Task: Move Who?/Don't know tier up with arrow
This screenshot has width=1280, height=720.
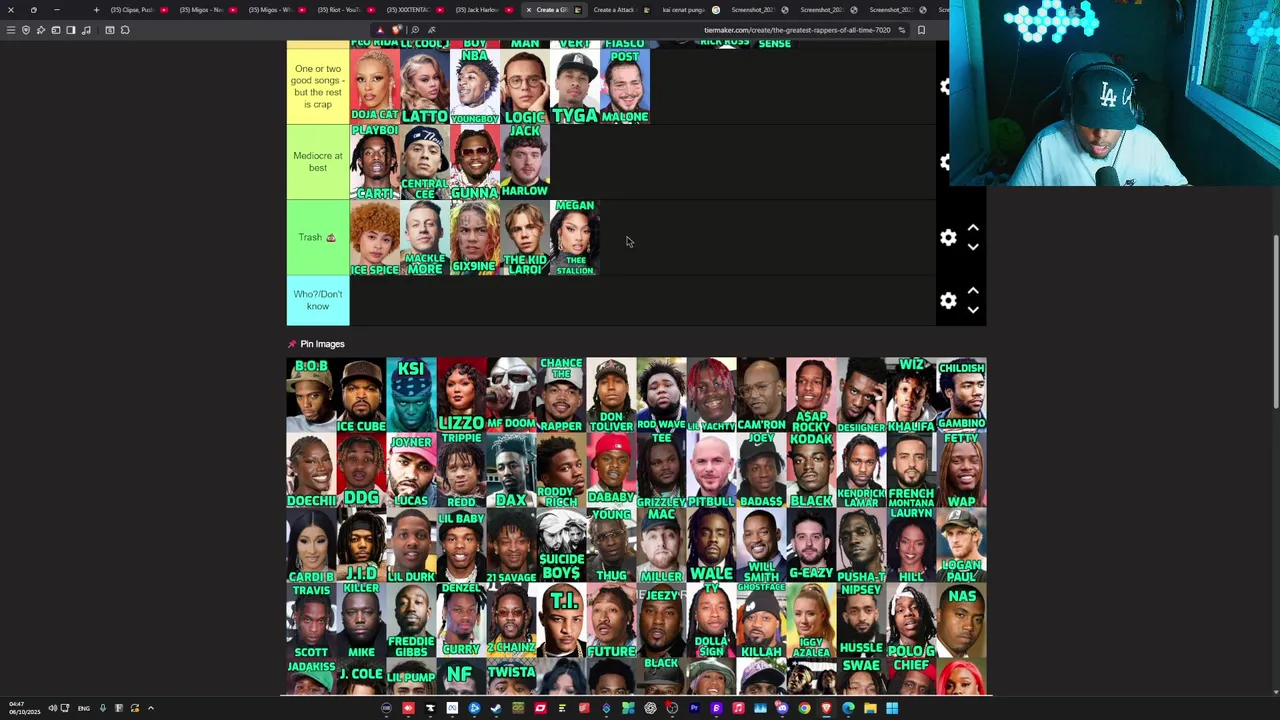Action: click(x=973, y=291)
